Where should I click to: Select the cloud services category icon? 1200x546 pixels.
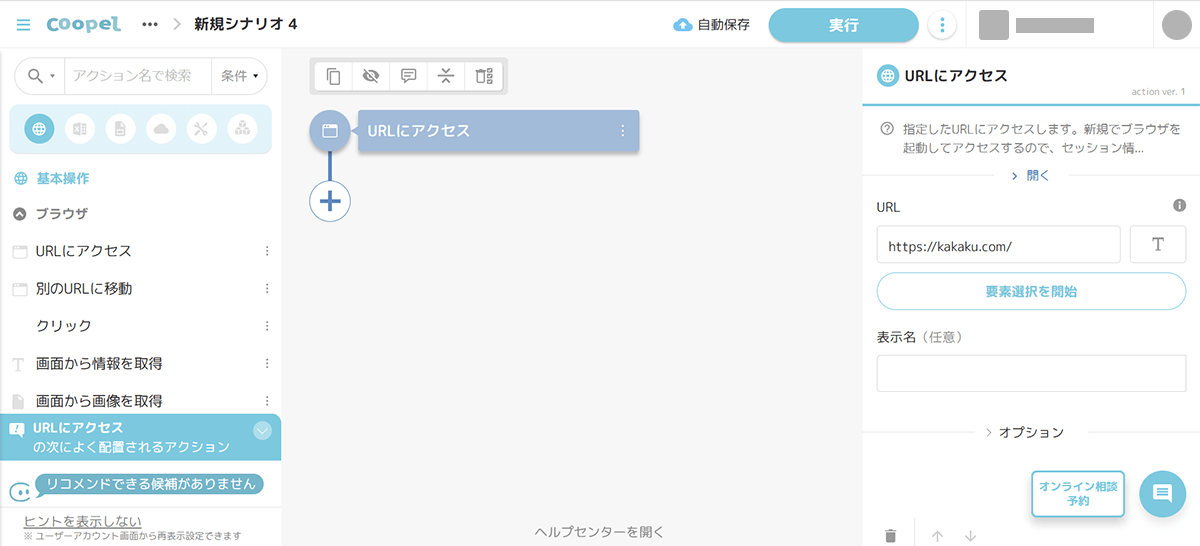tap(161, 129)
